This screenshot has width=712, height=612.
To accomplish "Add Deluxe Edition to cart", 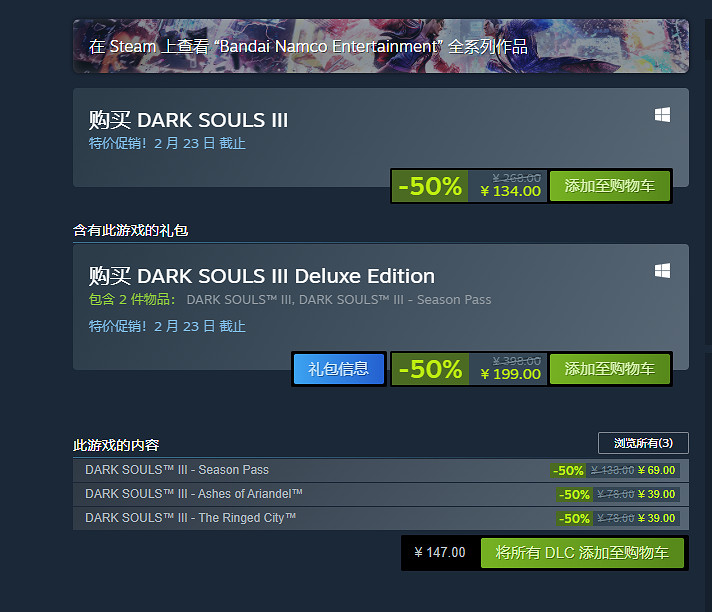I will pos(609,368).
